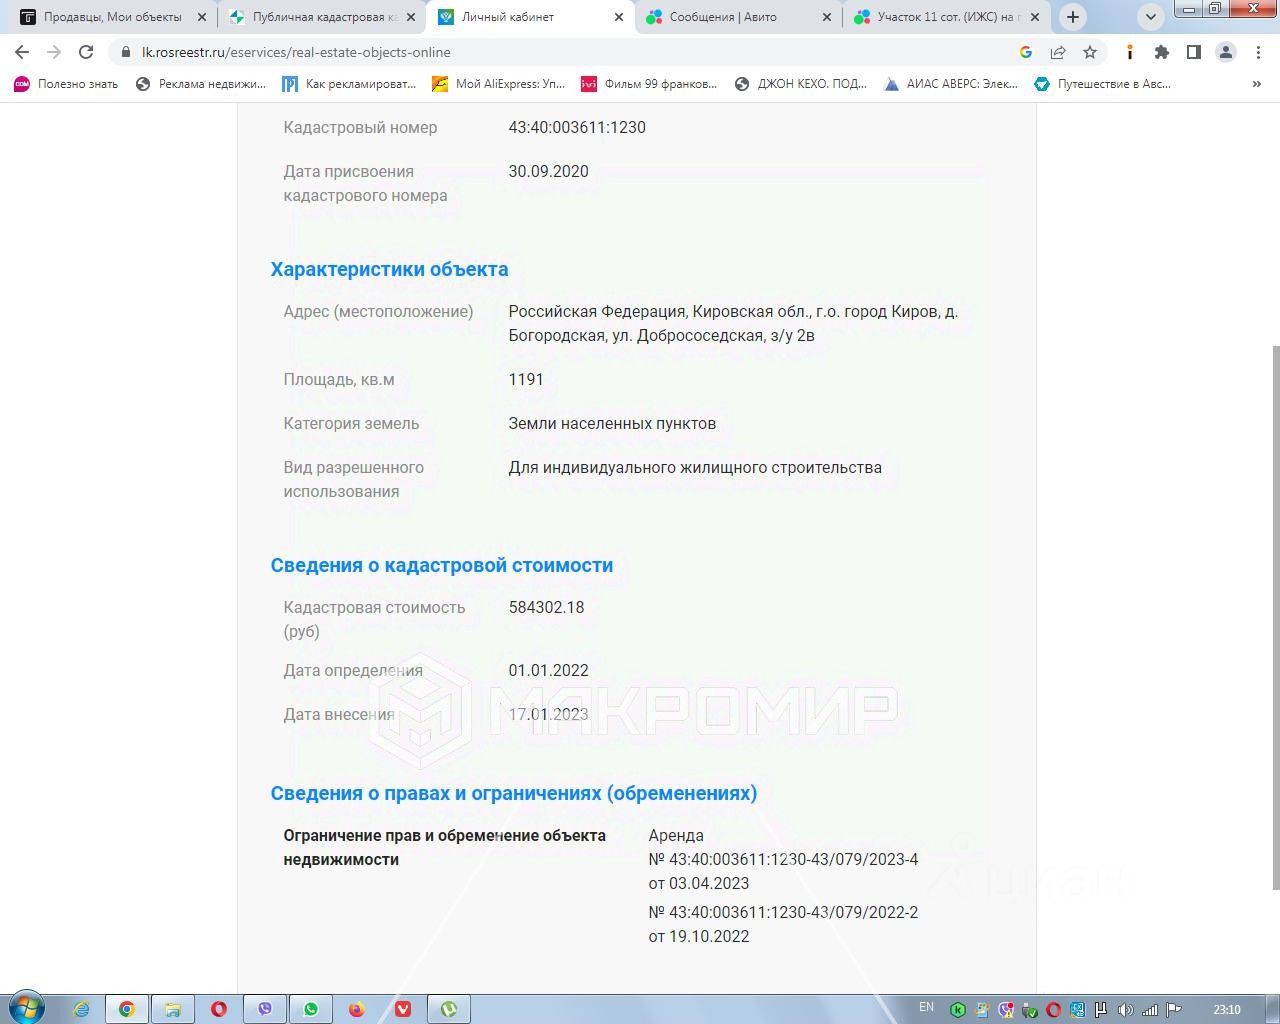
Task: Click the page vertical scrollbar thumb
Action: pyautogui.click(x=1275, y=616)
